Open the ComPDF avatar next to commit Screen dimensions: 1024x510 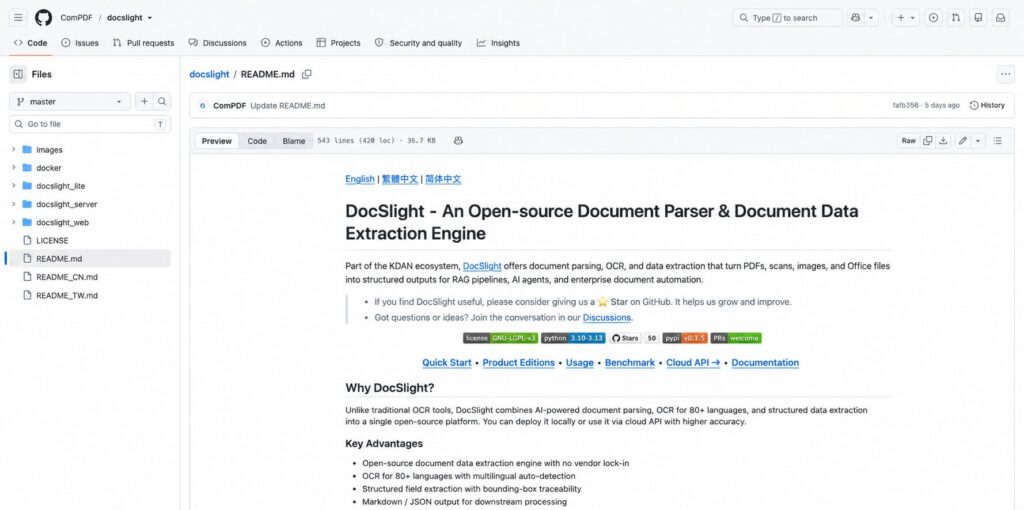coord(202,105)
